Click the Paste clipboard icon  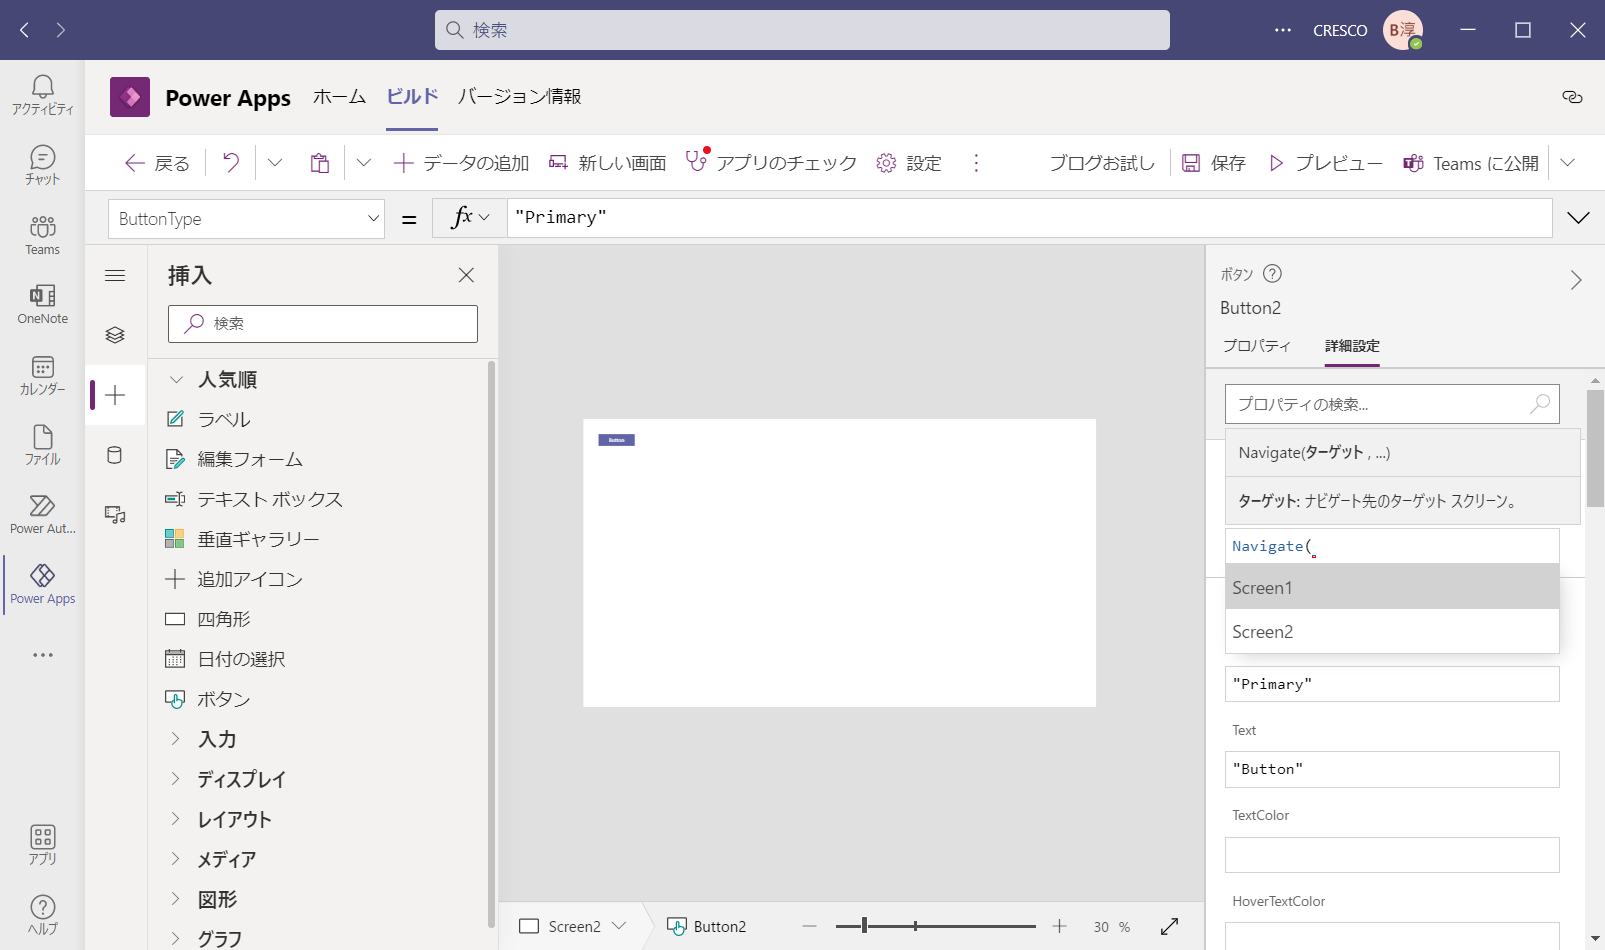[x=320, y=163]
